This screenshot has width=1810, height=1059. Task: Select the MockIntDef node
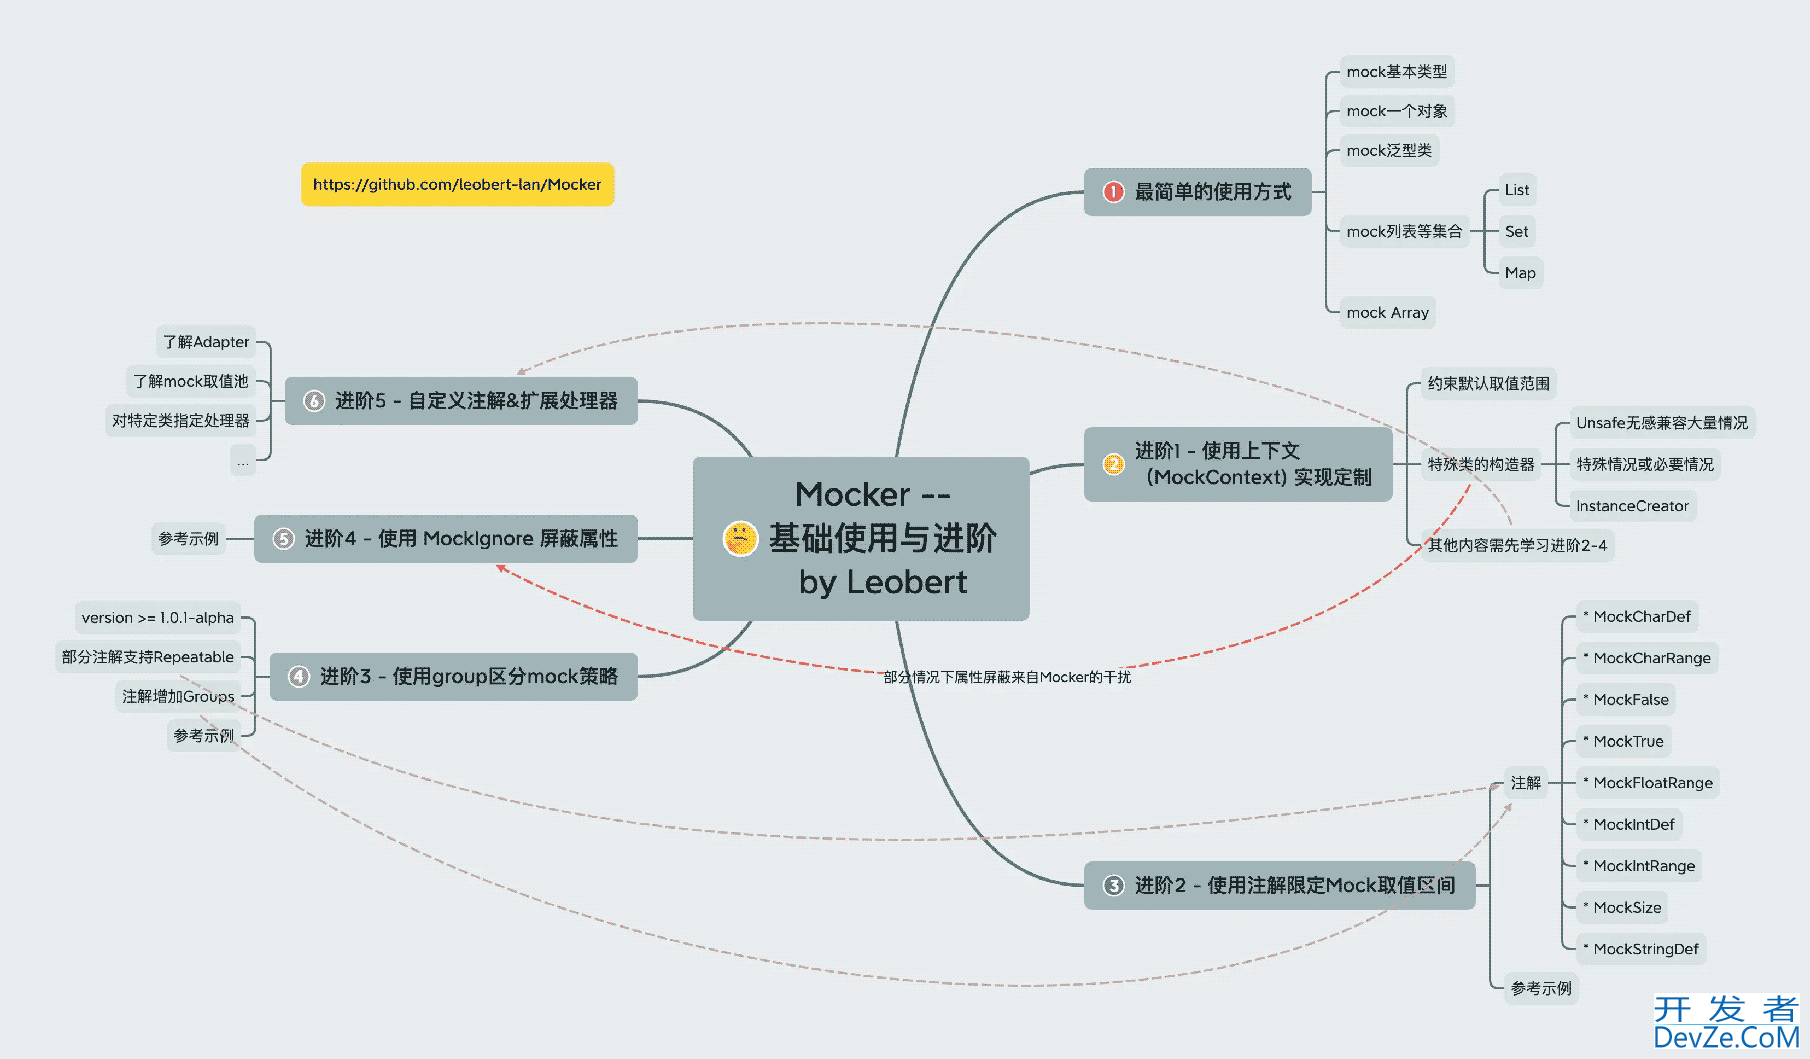[1629, 824]
